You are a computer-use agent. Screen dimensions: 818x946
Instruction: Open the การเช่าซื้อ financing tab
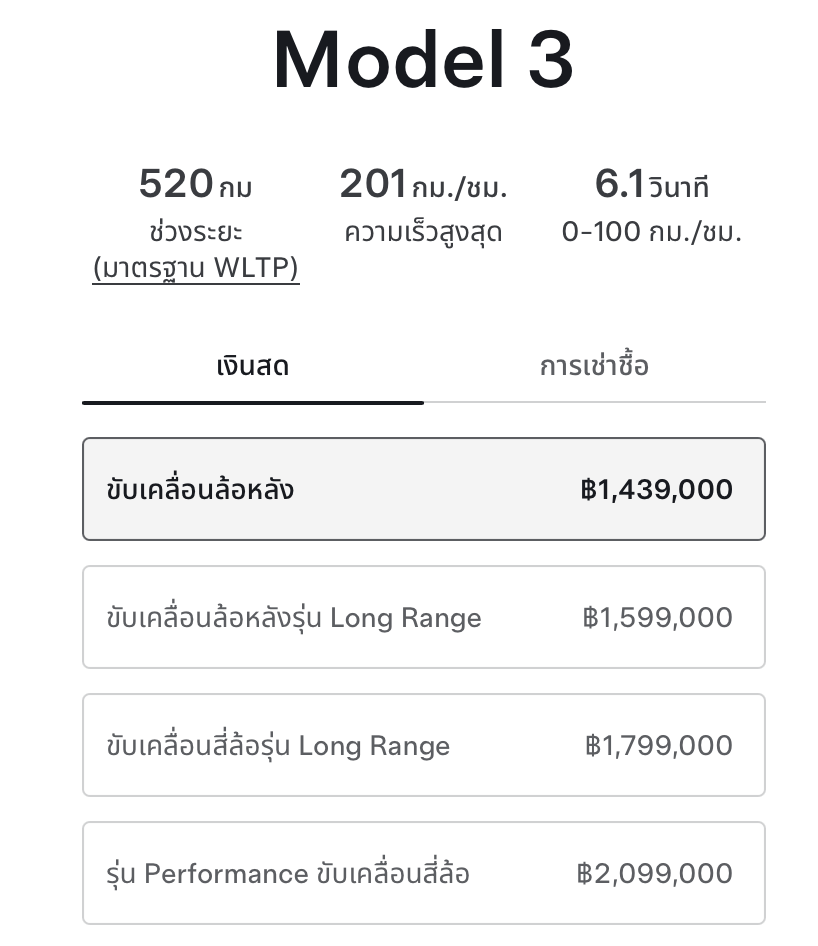594,366
